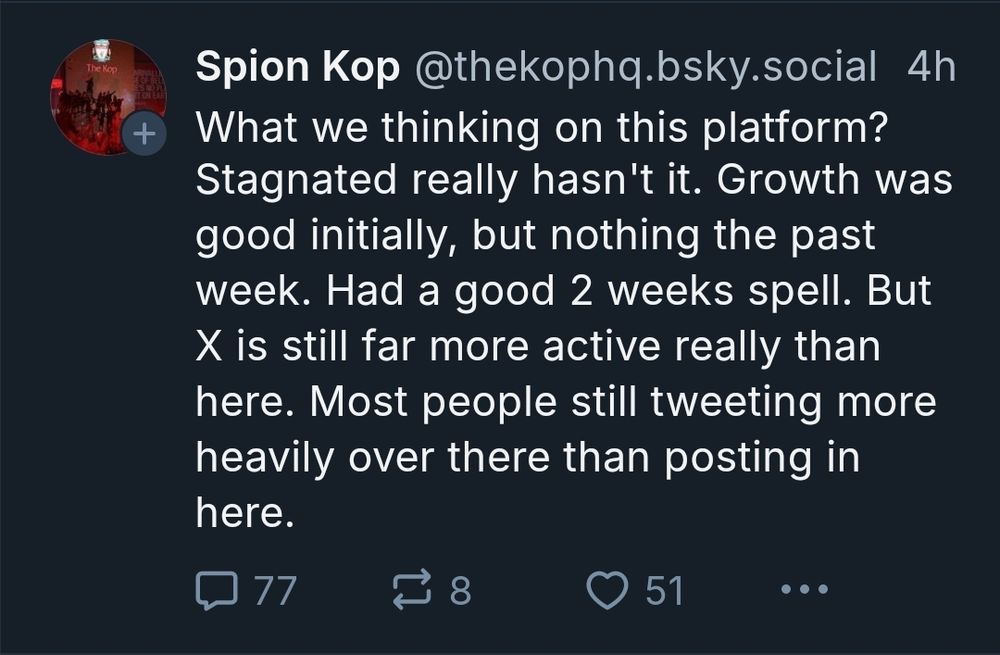Open the Spion Kop profile avatar

(105, 95)
